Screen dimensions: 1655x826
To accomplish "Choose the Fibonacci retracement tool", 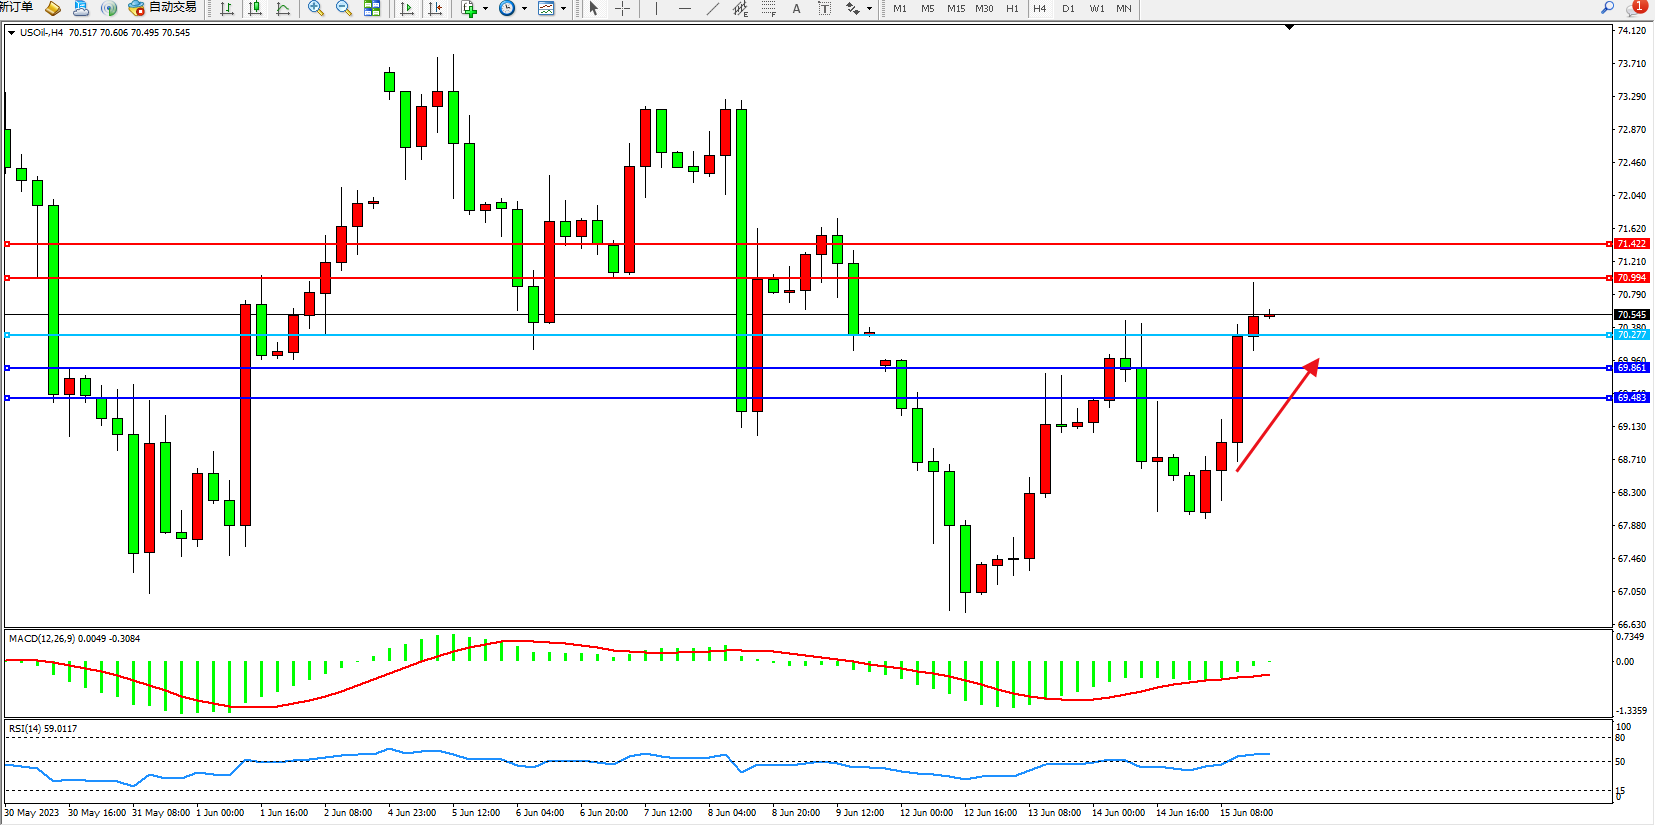I will click(768, 8).
